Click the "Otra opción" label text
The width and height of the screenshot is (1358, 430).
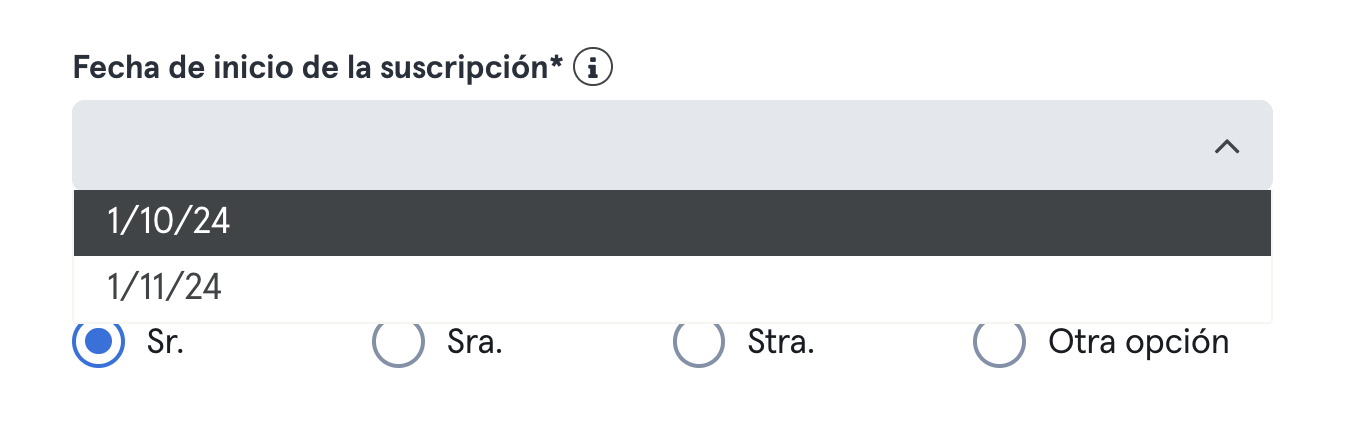[x=1138, y=342]
